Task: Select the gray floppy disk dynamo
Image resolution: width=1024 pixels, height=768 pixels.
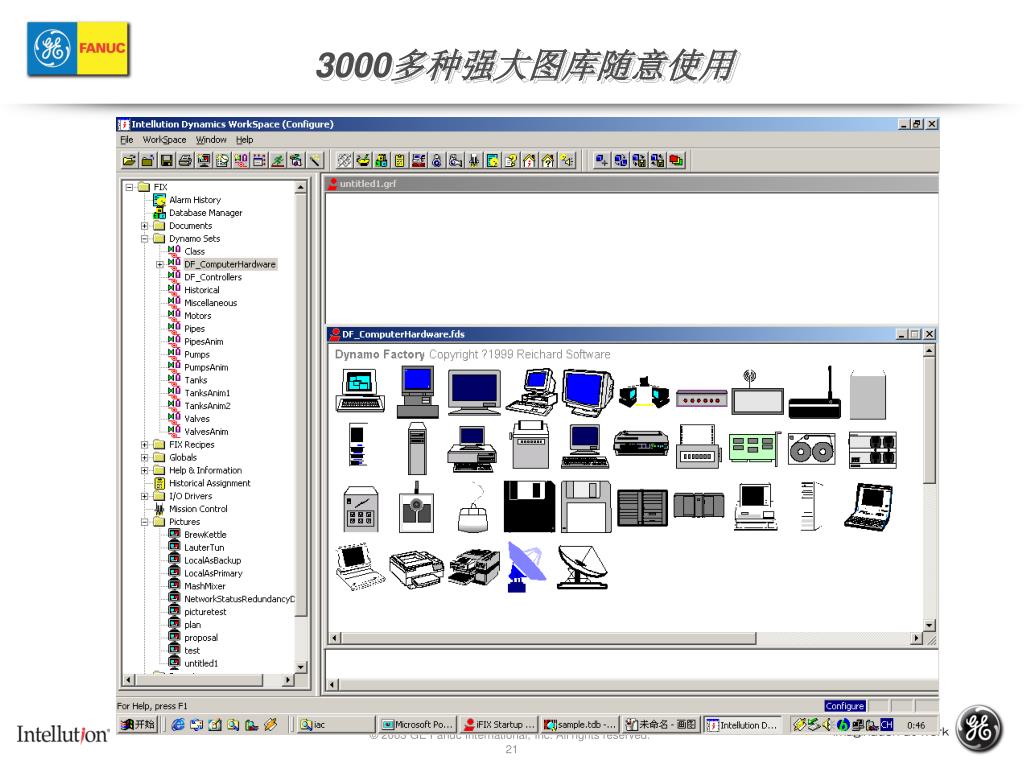Action: (586, 507)
